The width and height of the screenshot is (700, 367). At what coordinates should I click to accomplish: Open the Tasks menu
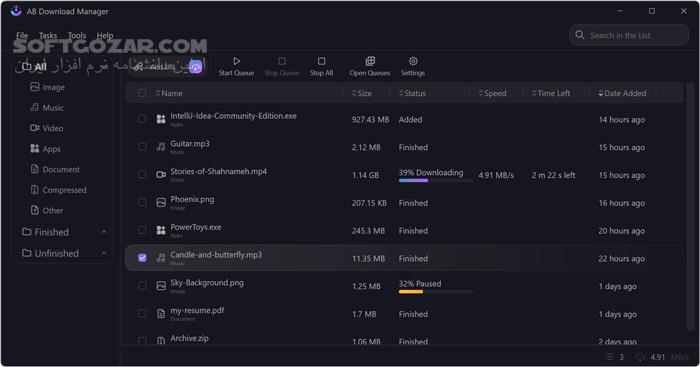click(48, 35)
